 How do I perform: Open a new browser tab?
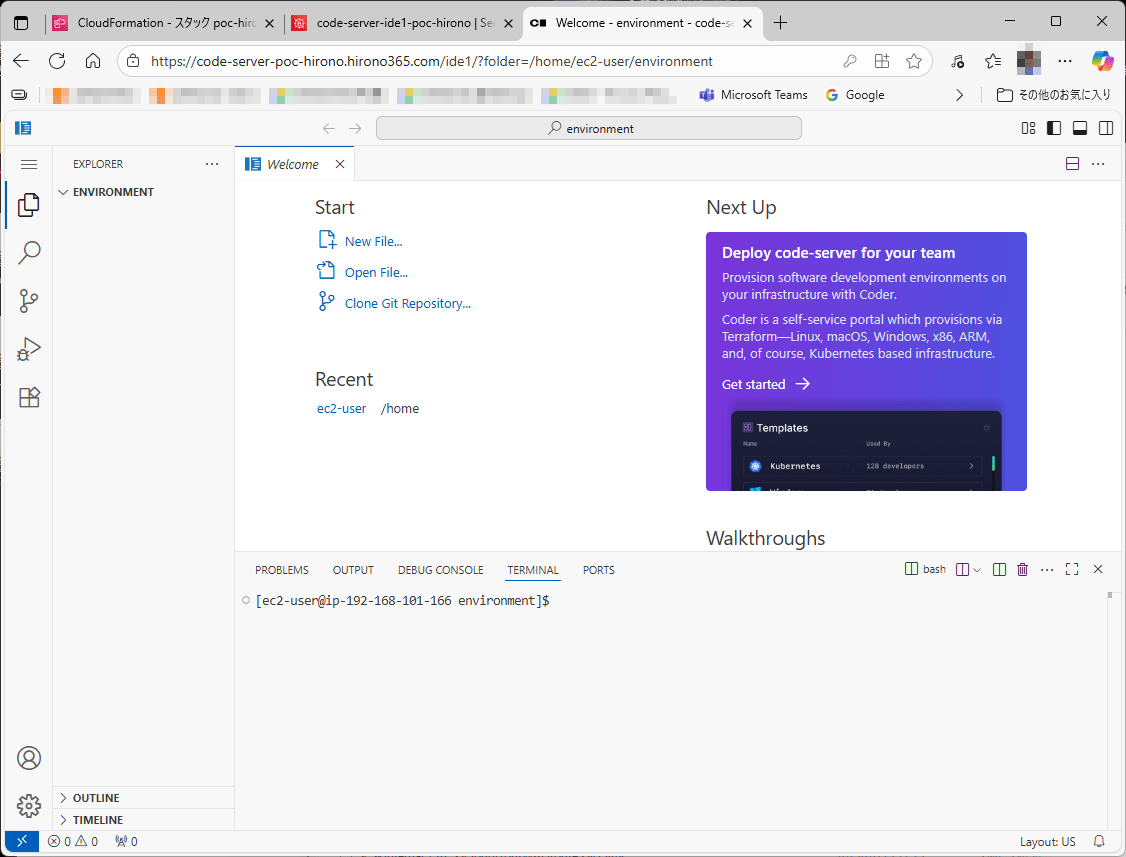click(x=781, y=23)
